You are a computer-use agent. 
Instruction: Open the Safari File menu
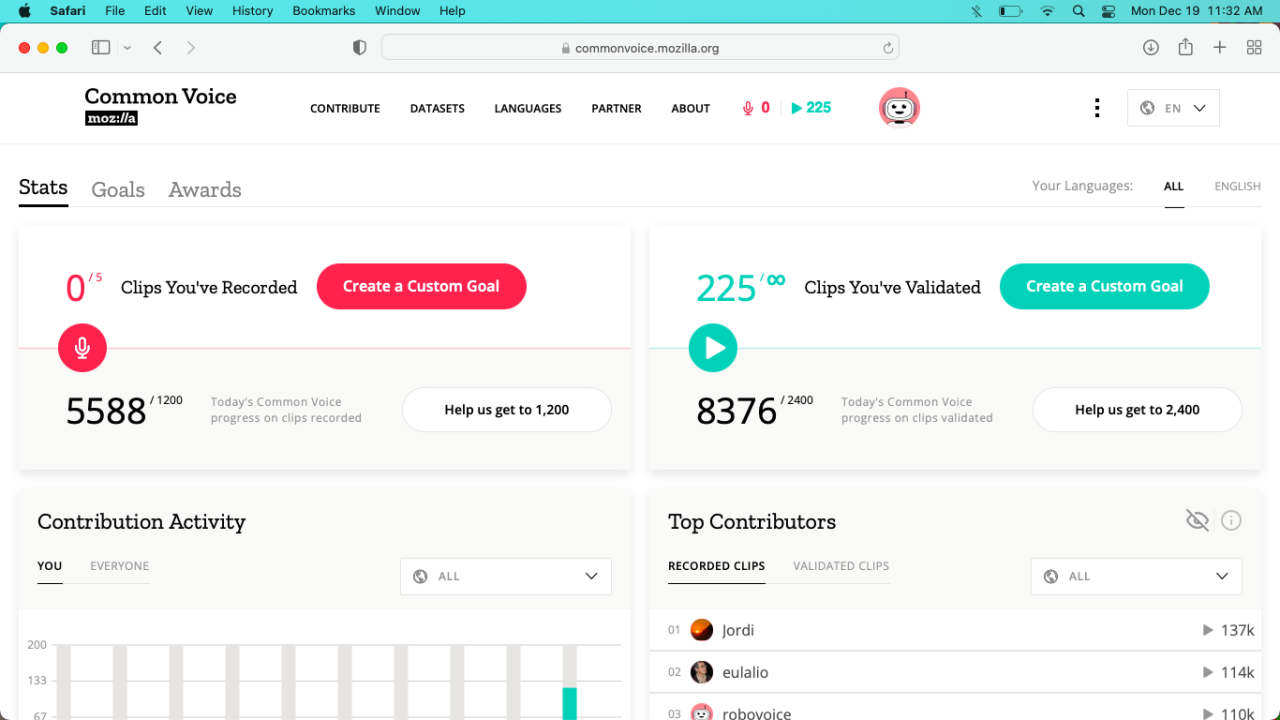tap(115, 11)
